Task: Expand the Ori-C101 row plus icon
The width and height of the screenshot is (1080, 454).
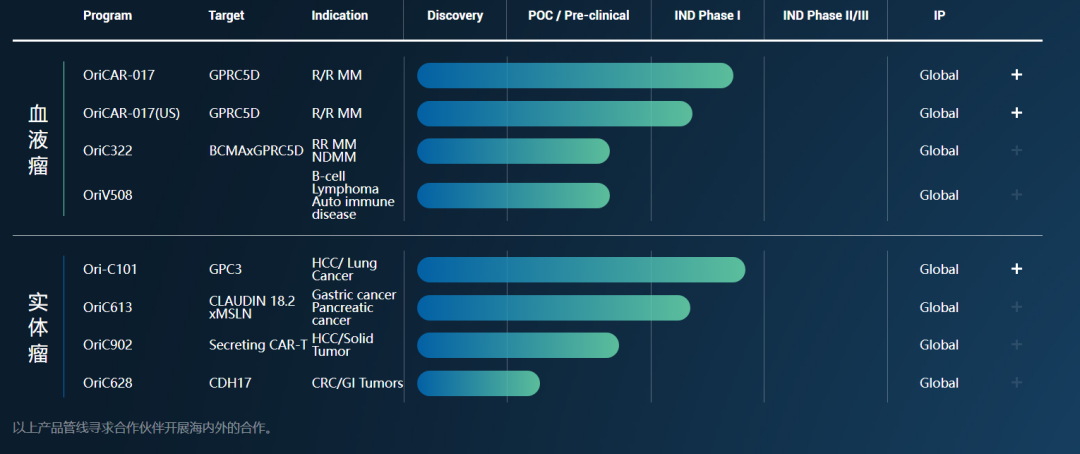Action: pyautogui.click(x=1016, y=269)
